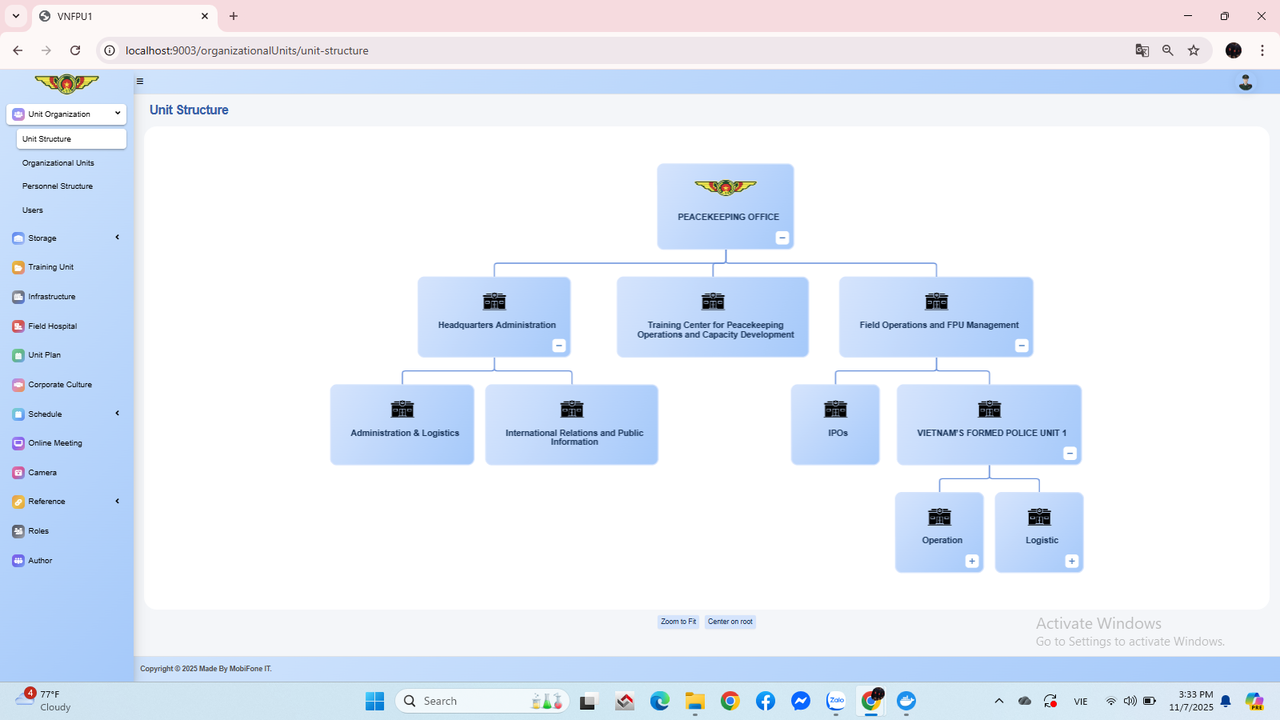The height and width of the screenshot is (720, 1280).
Task: Expand the Logistic node
Action: pos(1071,561)
